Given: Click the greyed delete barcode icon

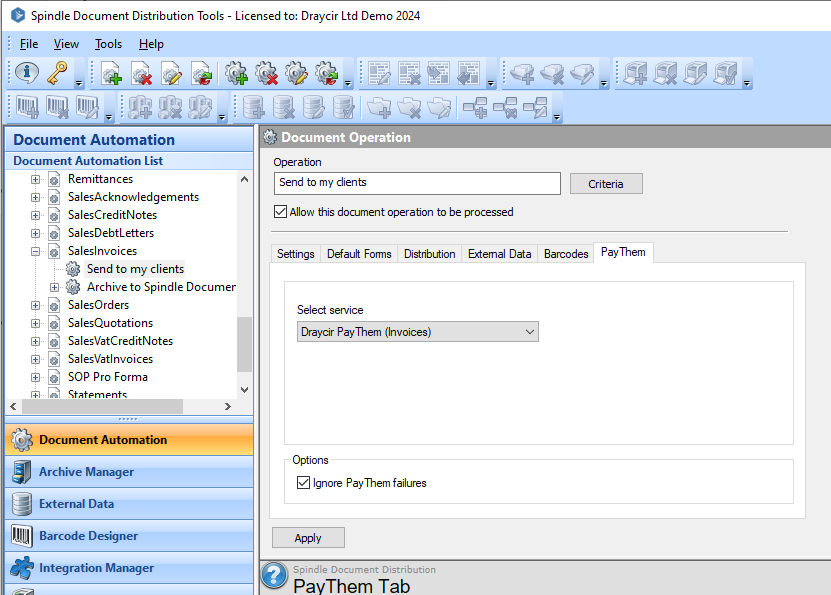Looking at the screenshot, I should (57, 107).
